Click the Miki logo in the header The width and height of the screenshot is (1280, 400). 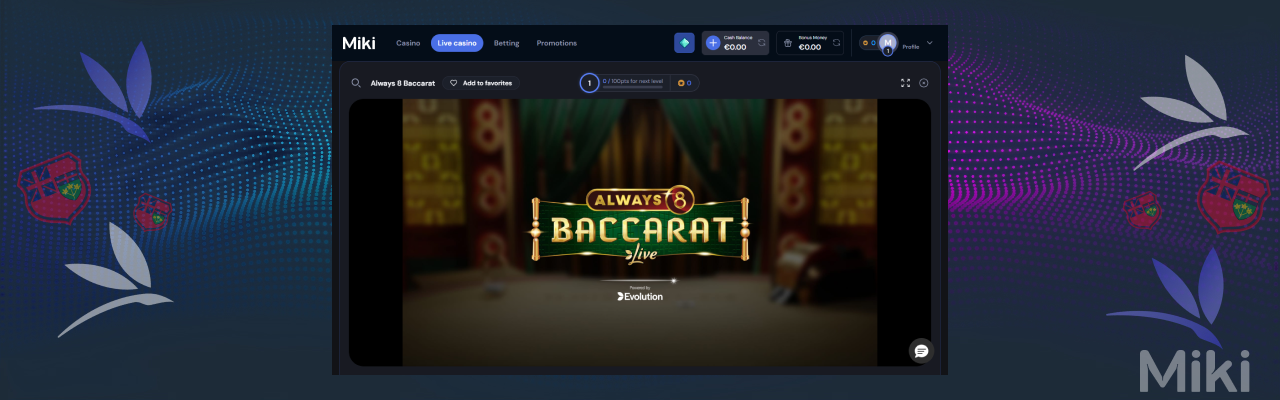(358, 43)
